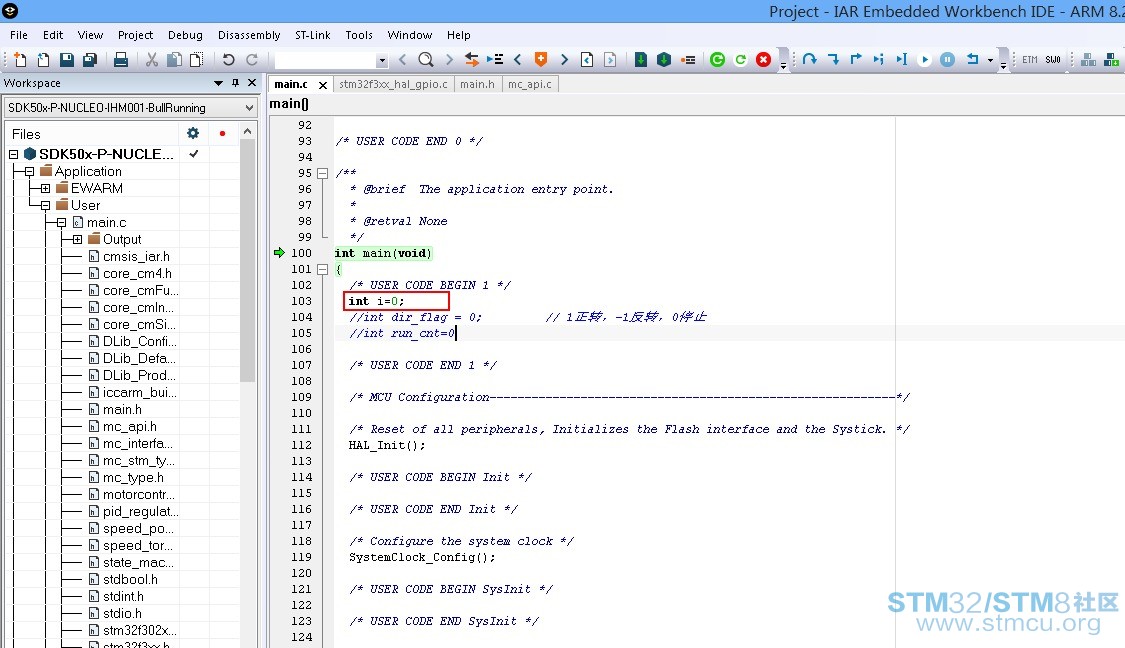
Task: Open Workspace panel options dropdown arrow
Action: tap(218, 83)
